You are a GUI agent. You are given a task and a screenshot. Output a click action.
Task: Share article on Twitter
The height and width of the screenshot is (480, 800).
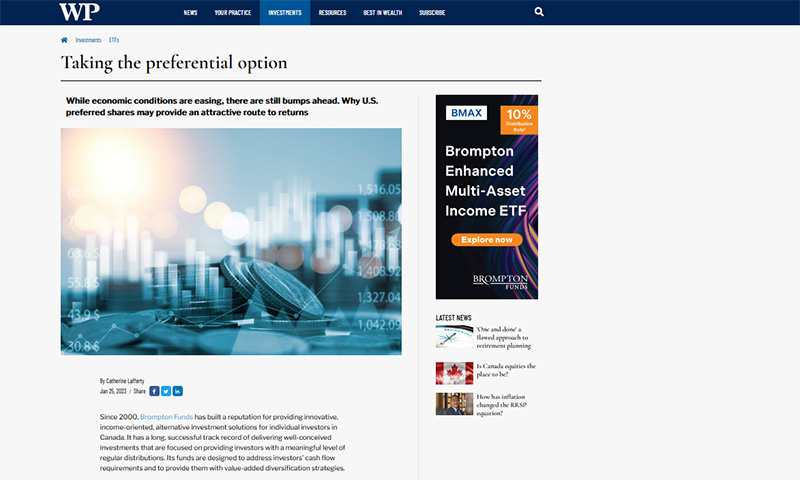pos(166,391)
